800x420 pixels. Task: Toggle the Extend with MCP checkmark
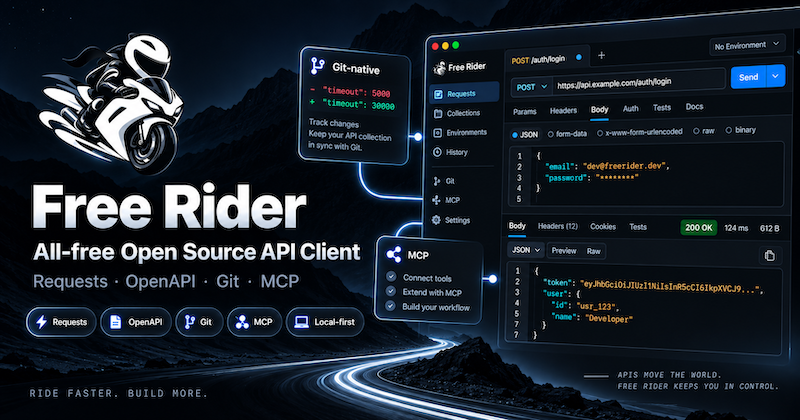point(391,291)
